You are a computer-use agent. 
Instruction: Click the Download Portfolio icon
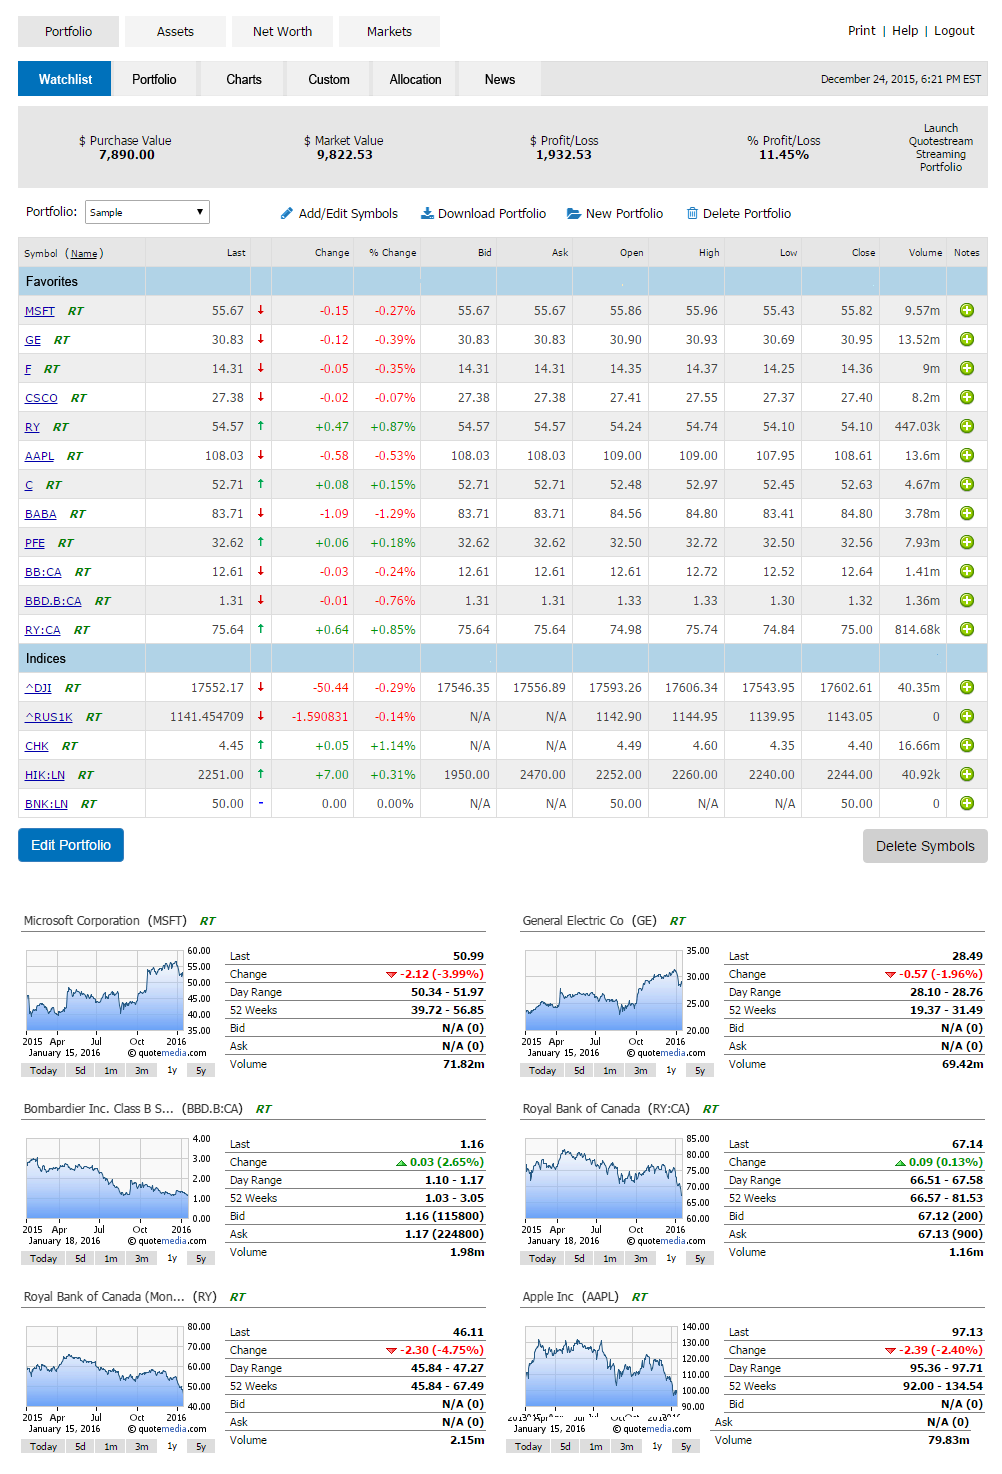pyautogui.click(x=427, y=214)
